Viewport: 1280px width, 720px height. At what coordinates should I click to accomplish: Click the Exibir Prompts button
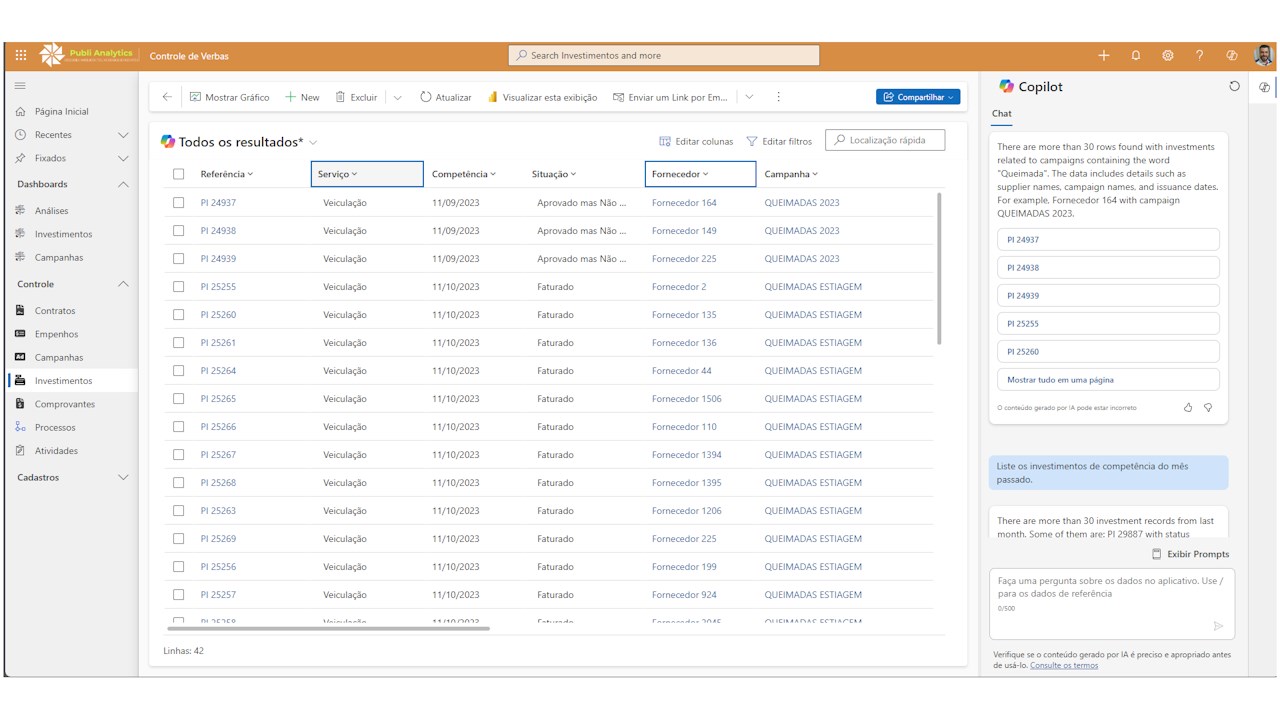click(1190, 554)
